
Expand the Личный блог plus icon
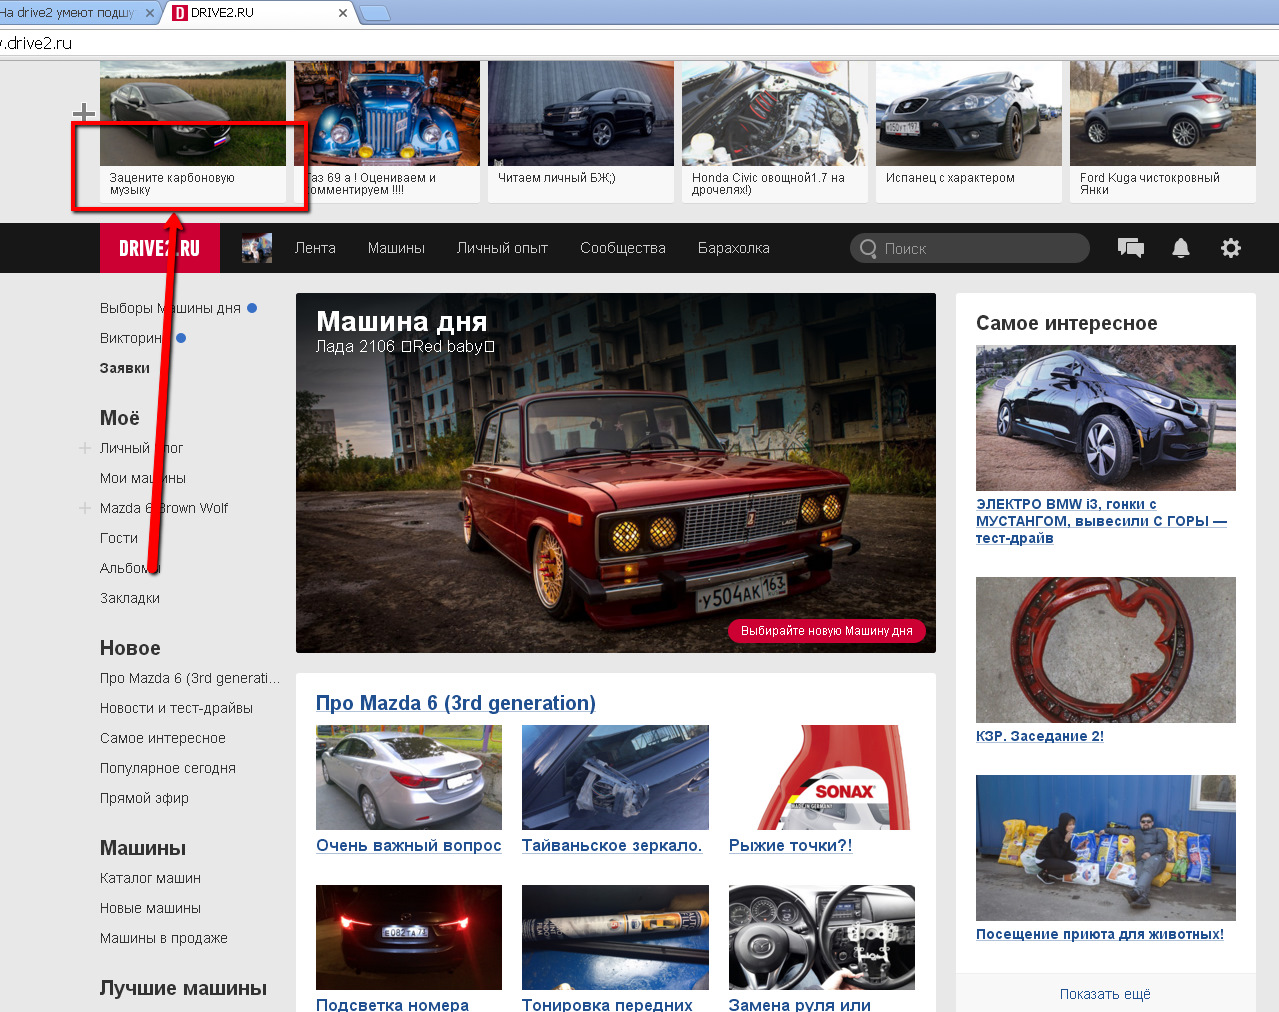point(85,448)
